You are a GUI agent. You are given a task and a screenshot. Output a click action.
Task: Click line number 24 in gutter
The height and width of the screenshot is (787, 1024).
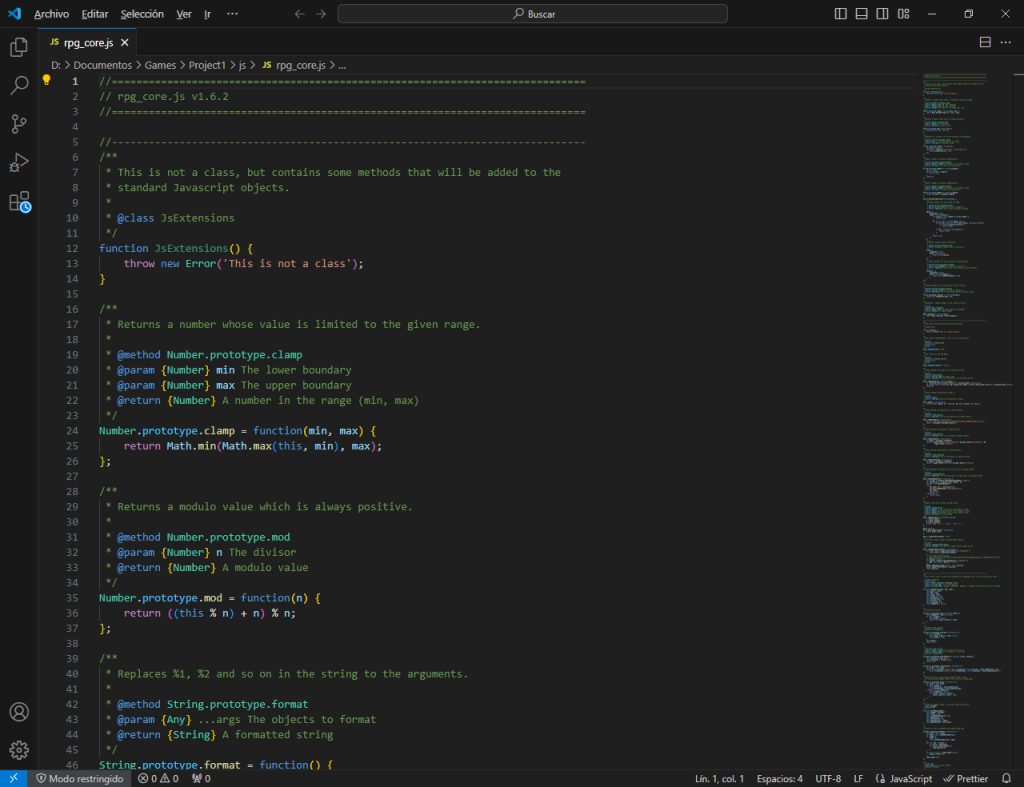click(72, 431)
